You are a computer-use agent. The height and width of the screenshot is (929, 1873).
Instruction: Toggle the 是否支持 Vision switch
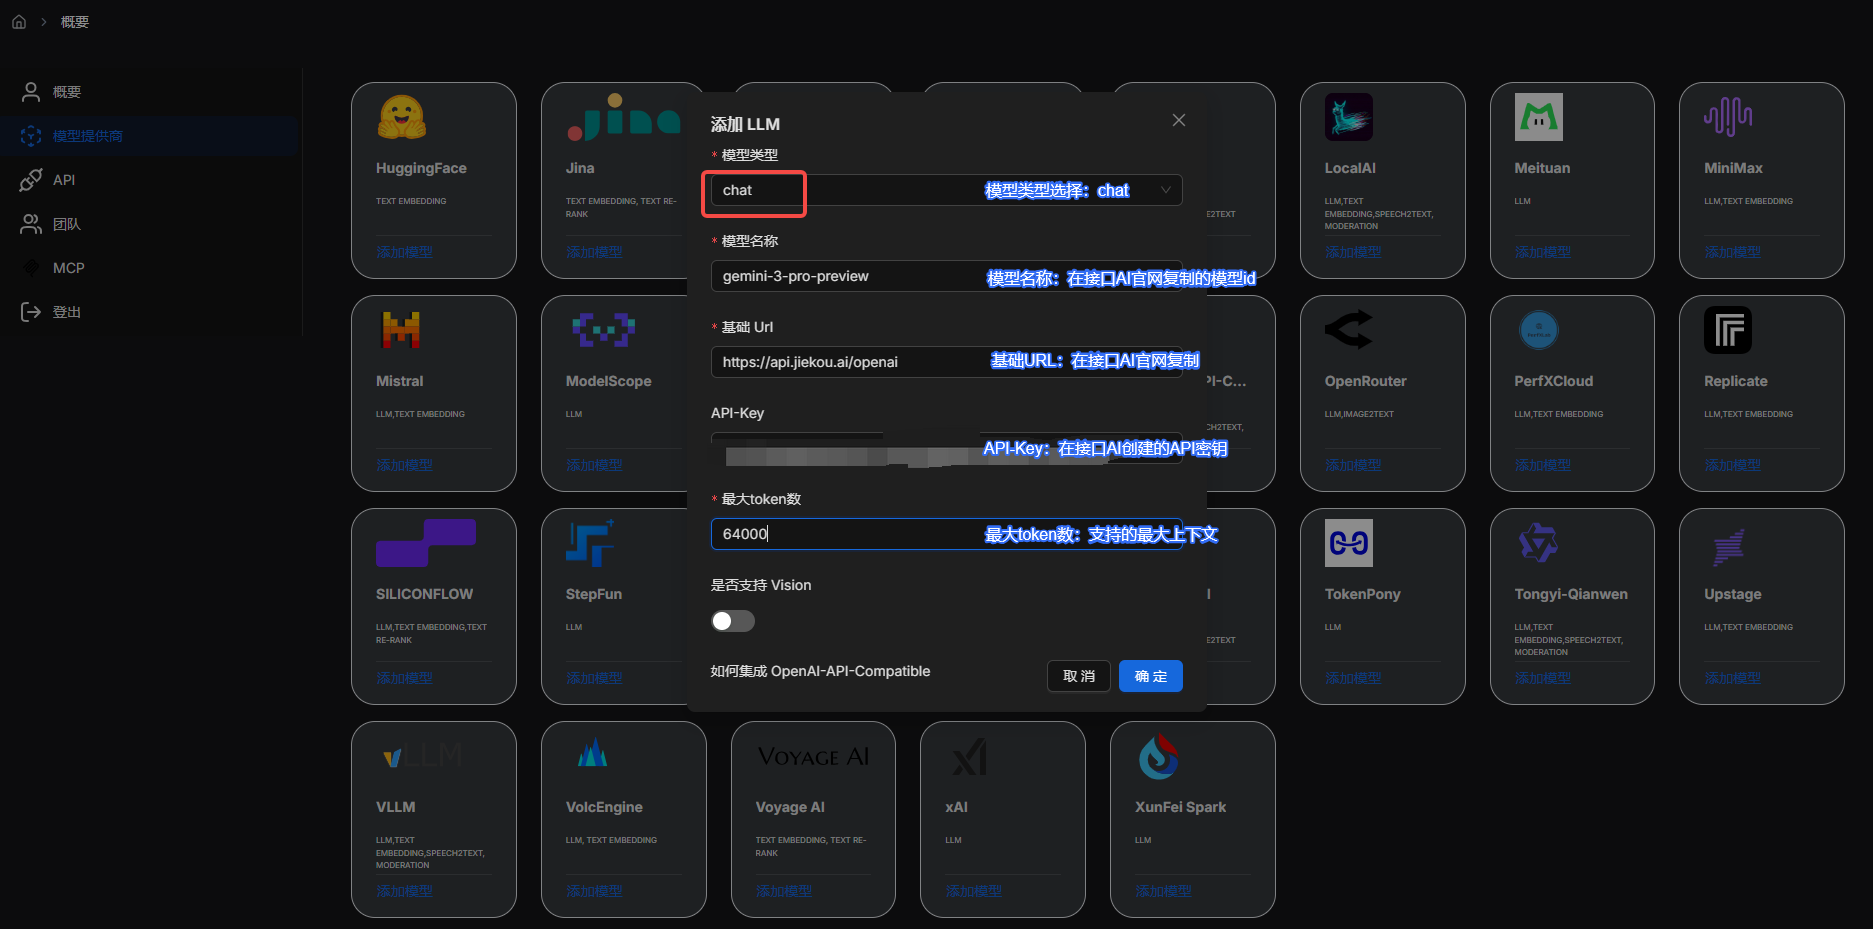pos(733,621)
